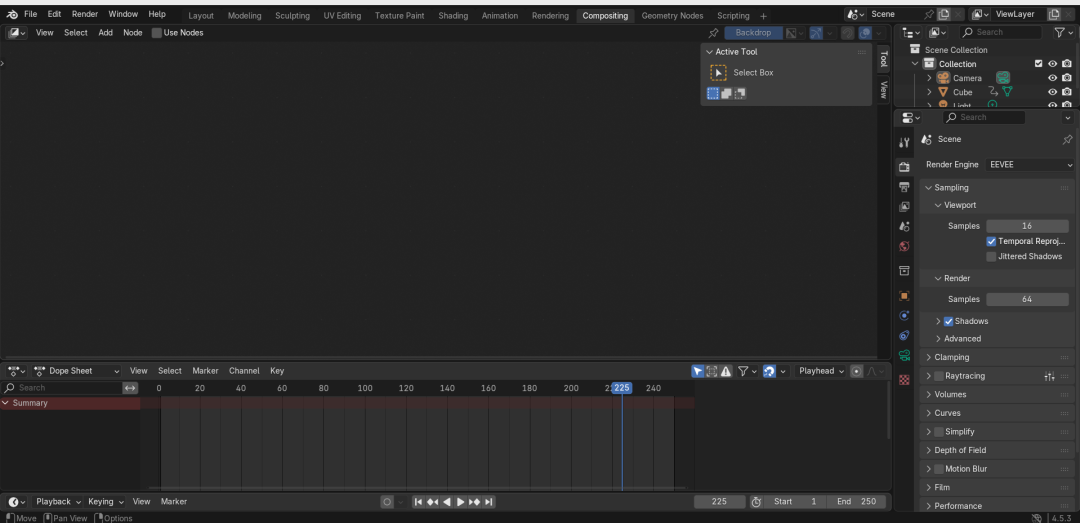Toggle Only Show Errors warning icon
The height and width of the screenshot is (523, 1080).
coord(726,371)
